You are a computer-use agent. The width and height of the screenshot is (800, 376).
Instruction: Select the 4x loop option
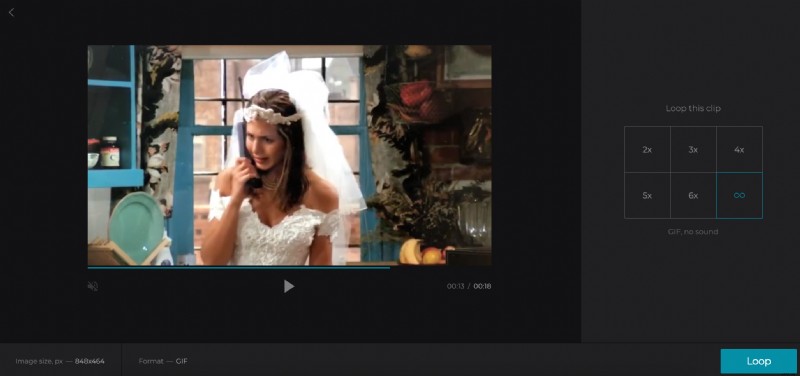[739, 149]
